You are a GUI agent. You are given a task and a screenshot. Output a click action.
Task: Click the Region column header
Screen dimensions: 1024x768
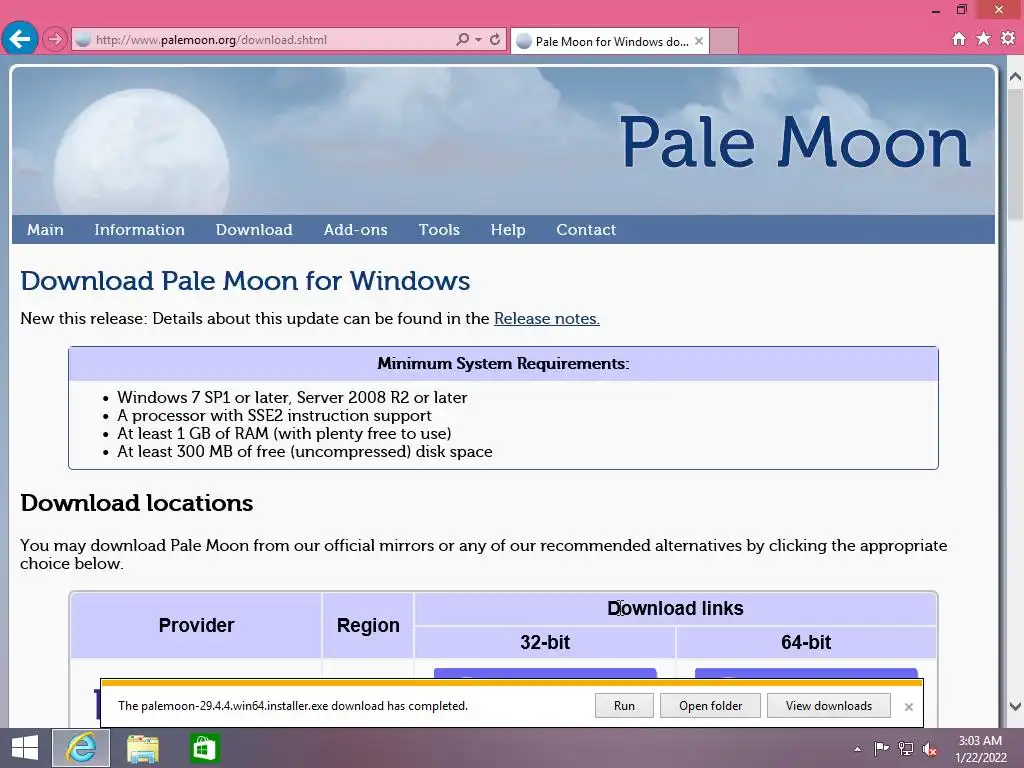pos(368,626)
